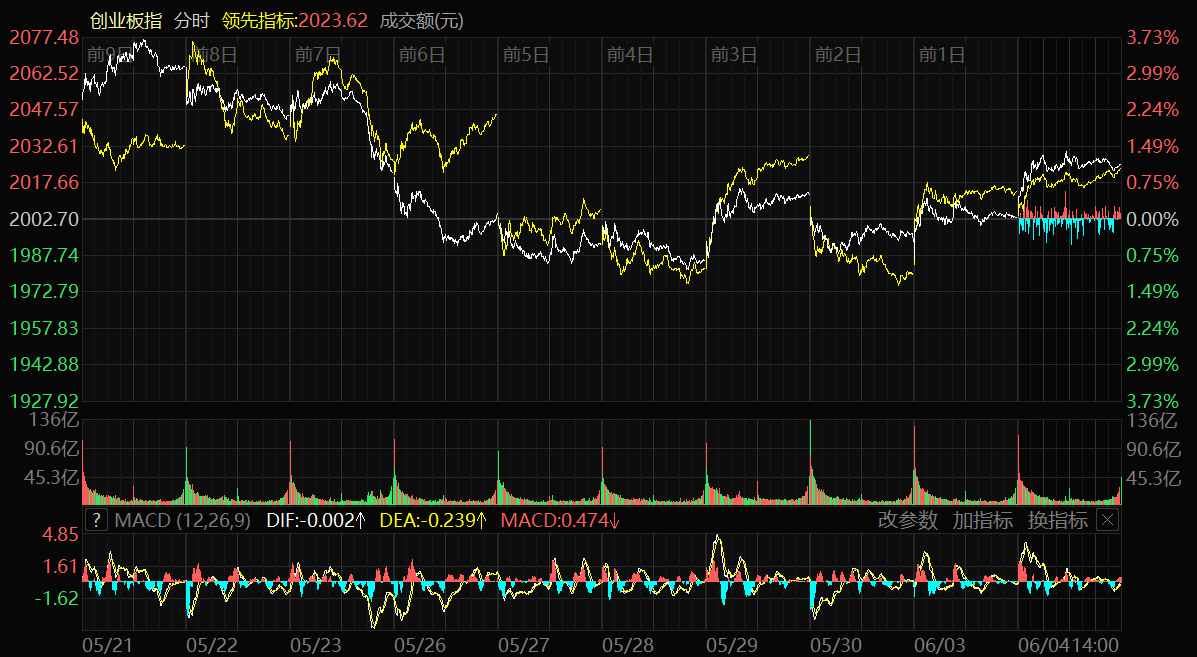
Task: Click the 05/23 date on the time axis
Action: (x=315, y=646)
